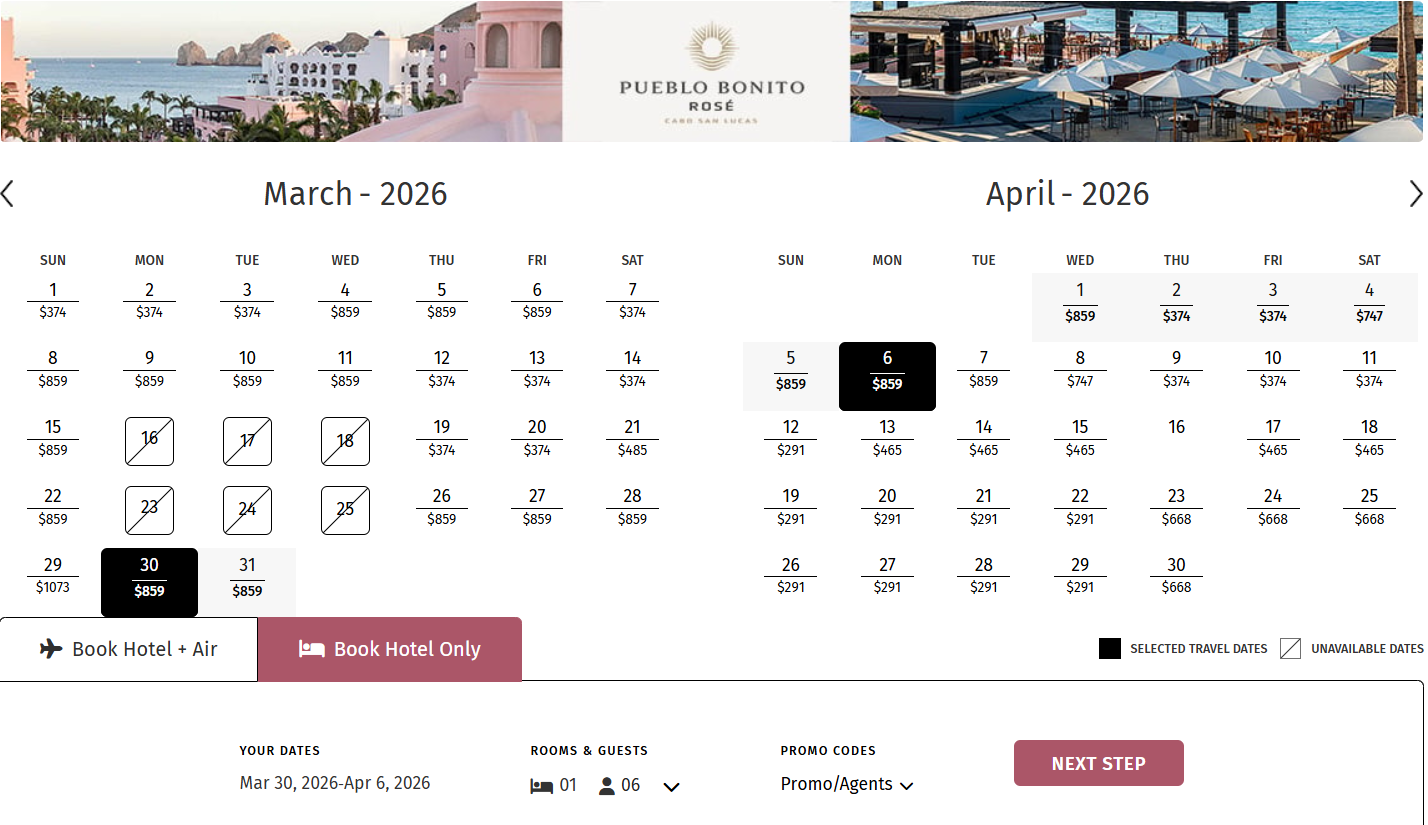Choose March 21 priced at $485

point(632,438)
